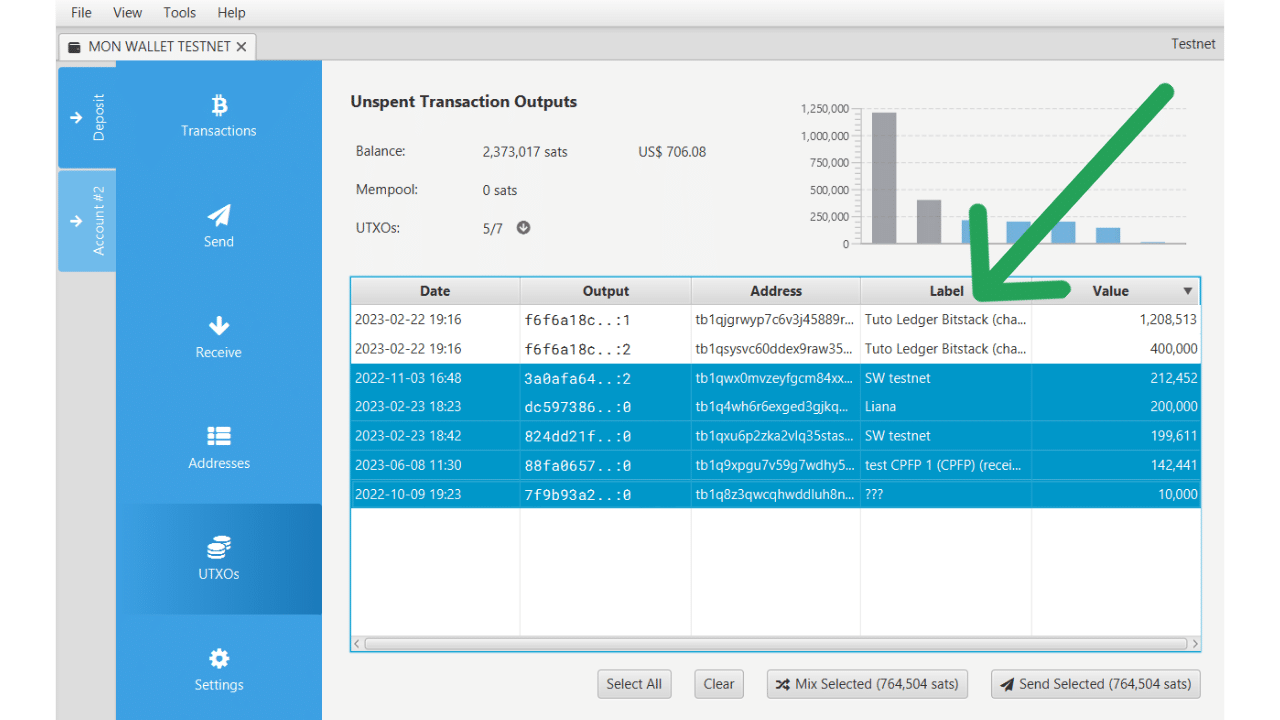Select the UTXO row valued 1,208,513
This screenshot has width=1280, height=720.
(x=776, y=320)
